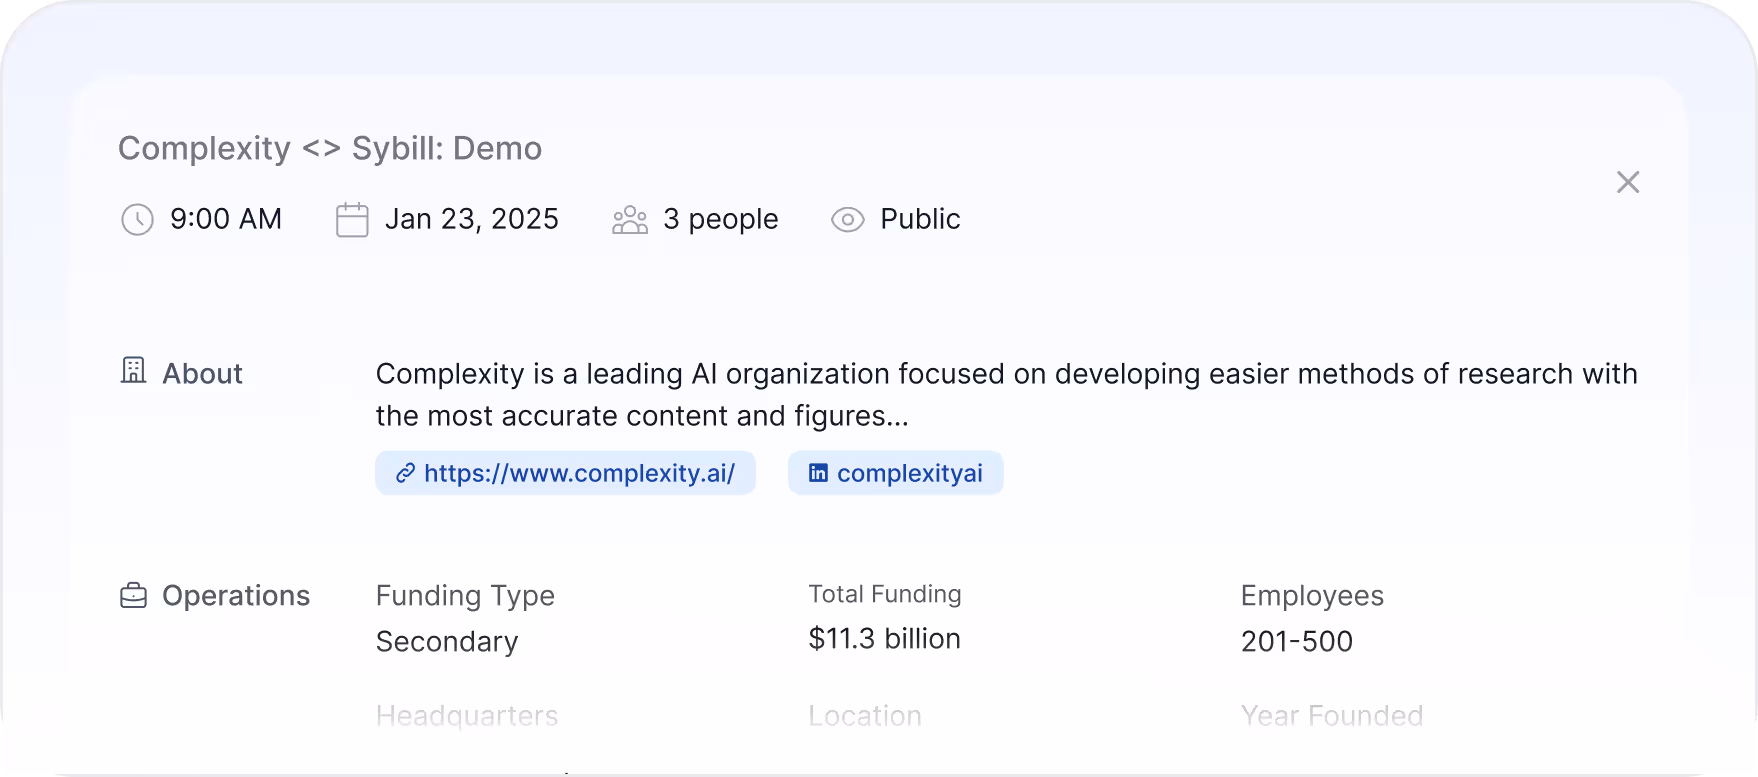
Task: Click the 201-500 Employees value
Action: coord(1296,641)
